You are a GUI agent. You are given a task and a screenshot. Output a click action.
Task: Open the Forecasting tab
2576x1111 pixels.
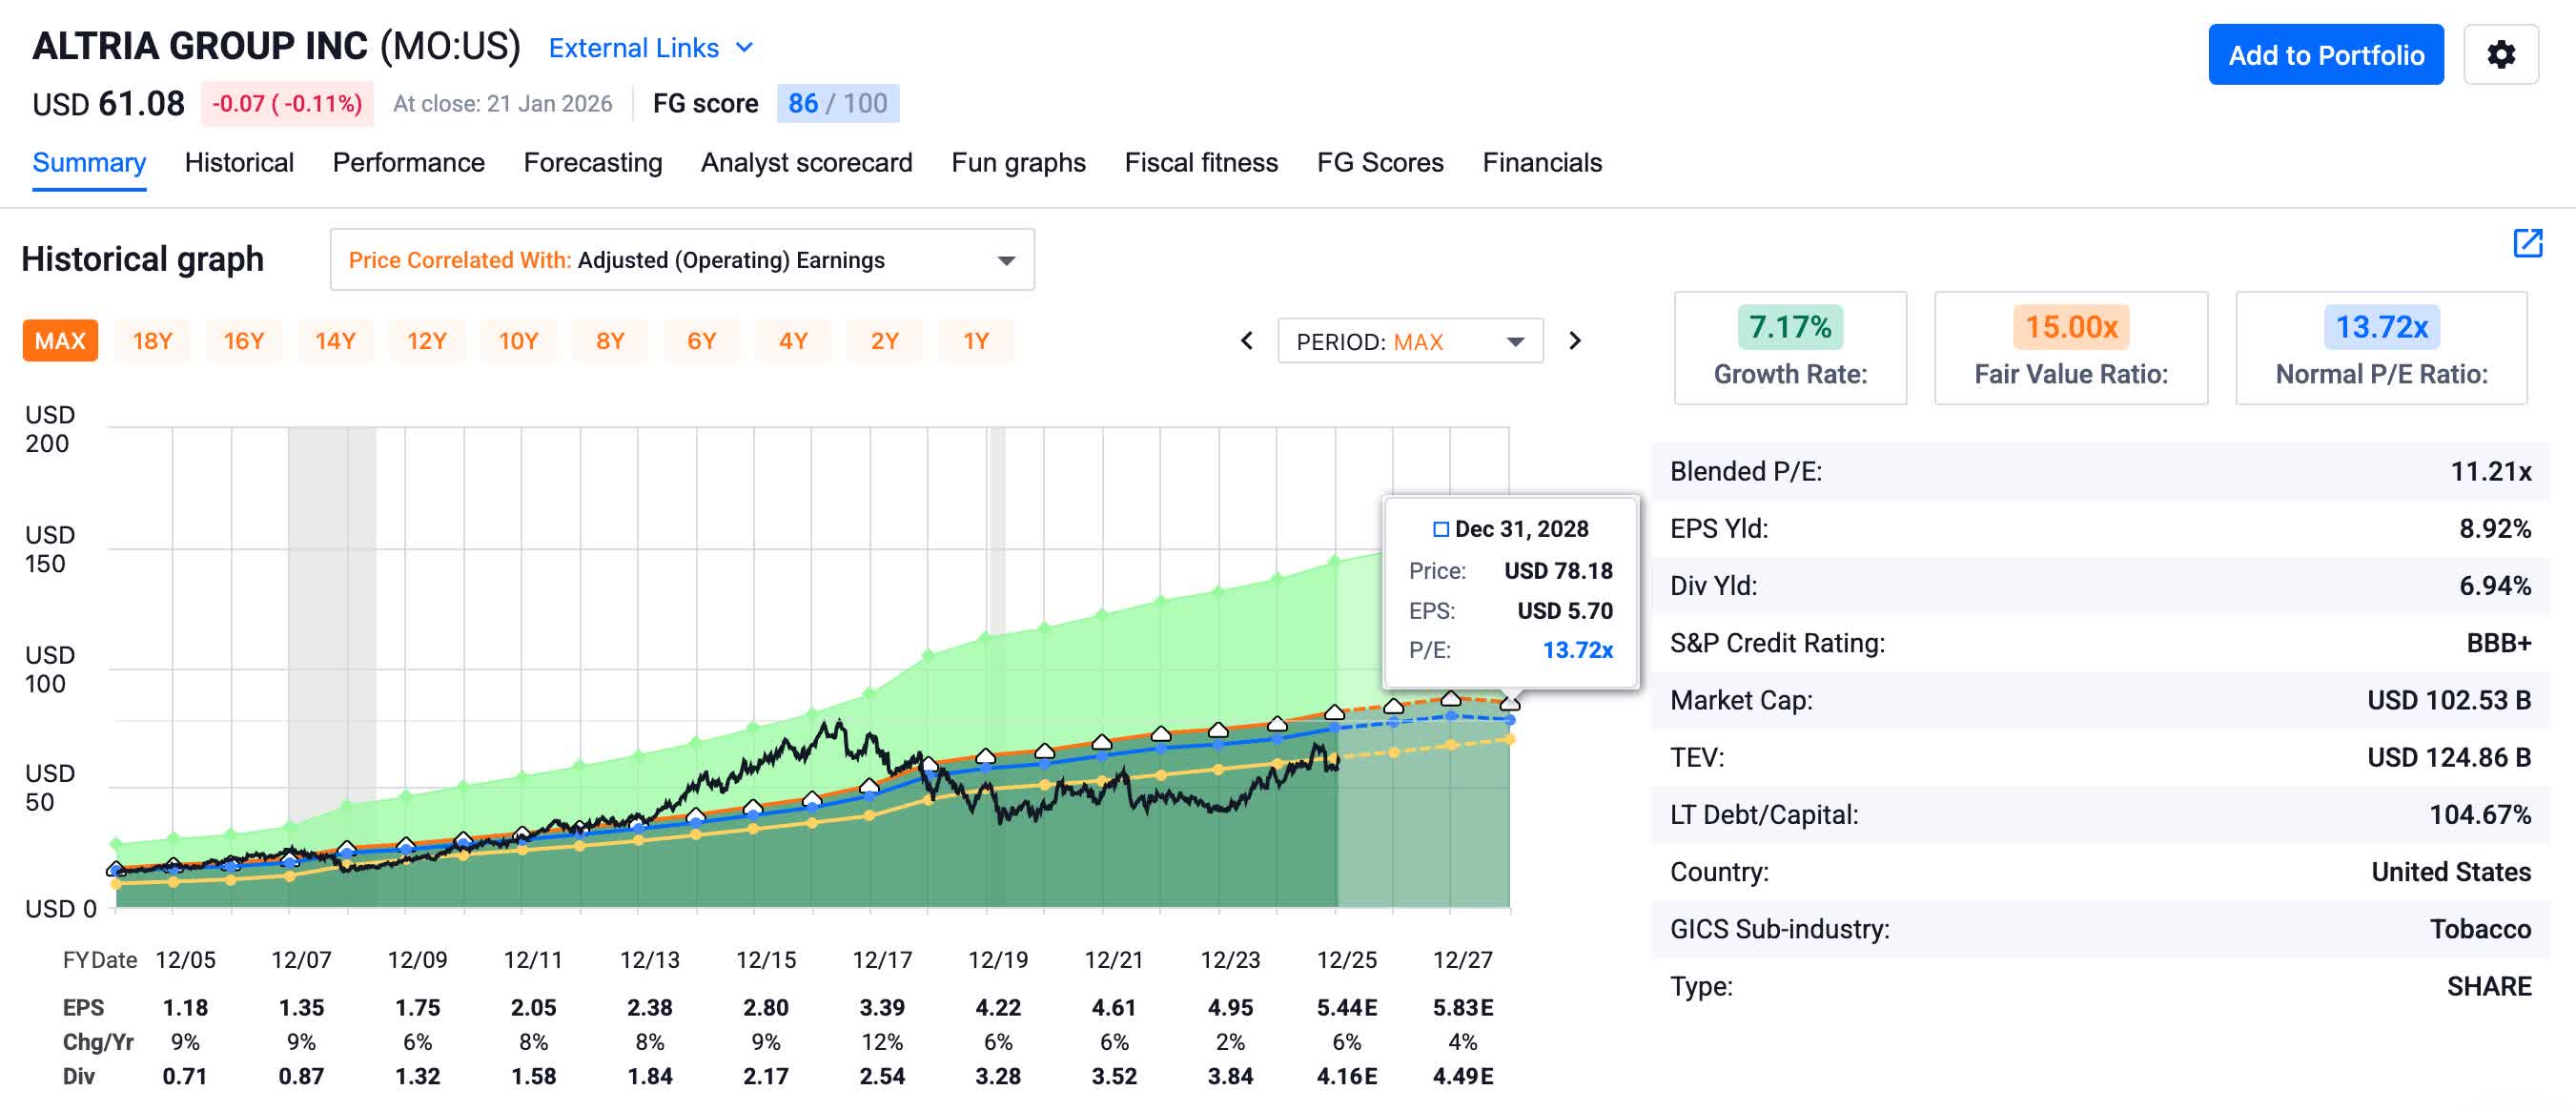[592, 162]
